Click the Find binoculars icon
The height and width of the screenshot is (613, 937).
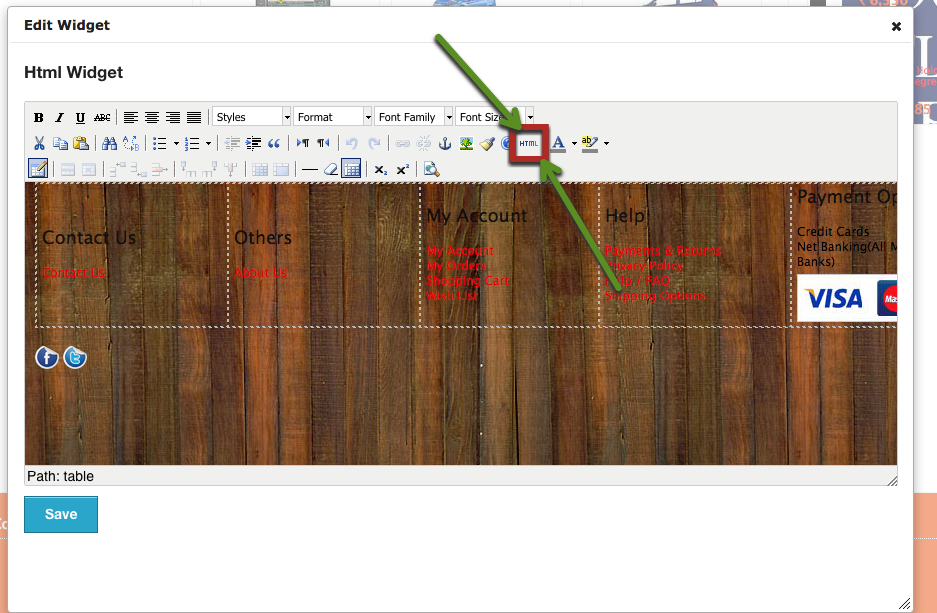click(109, 144)
